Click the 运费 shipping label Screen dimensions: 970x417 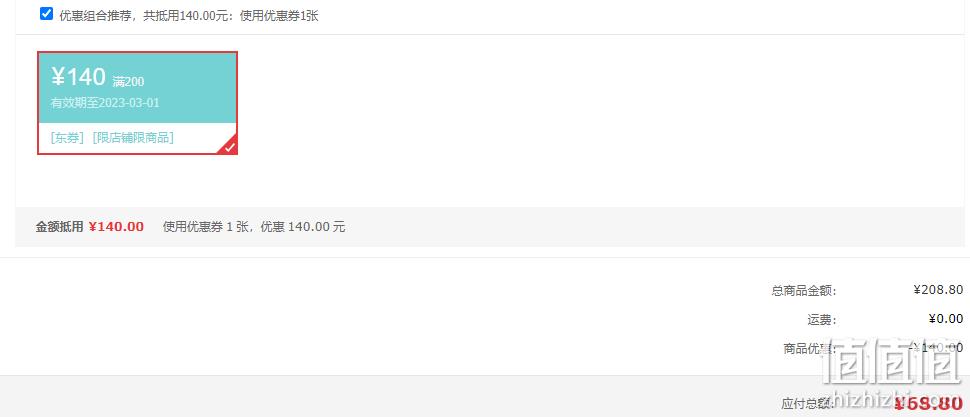point(822,320)
